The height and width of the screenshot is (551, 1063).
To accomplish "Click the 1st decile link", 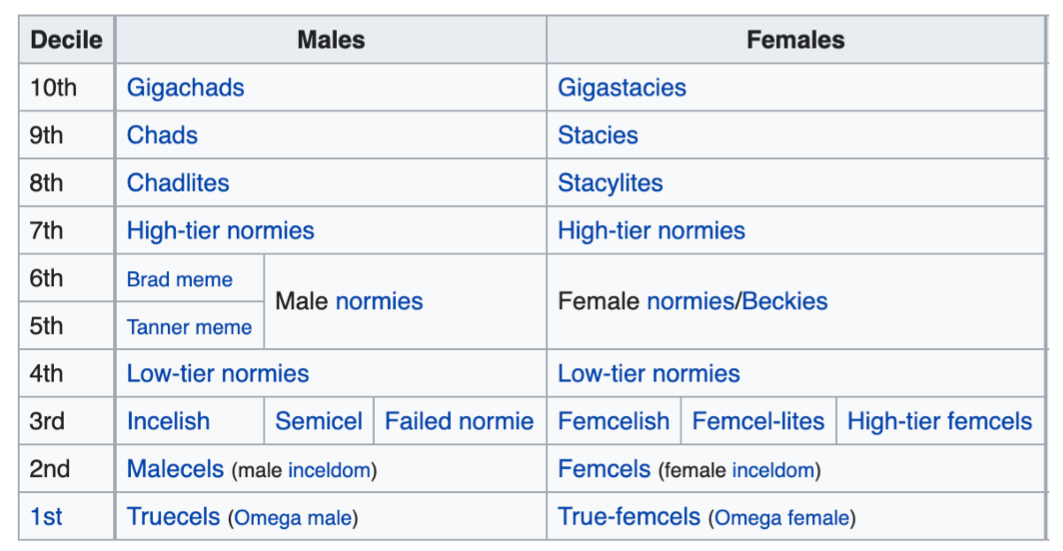I will point(46,517).
